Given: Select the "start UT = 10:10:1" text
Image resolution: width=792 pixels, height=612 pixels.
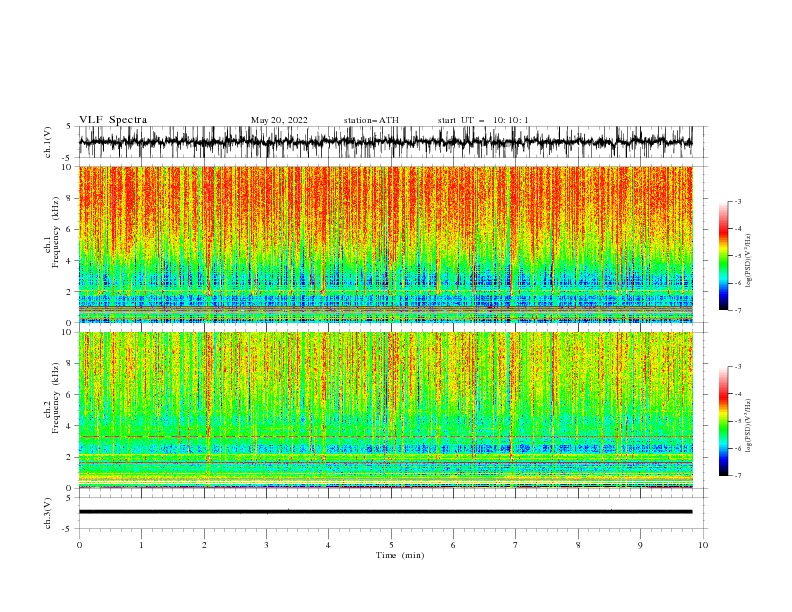Looking at the screenshot, I should coord(483,120).
